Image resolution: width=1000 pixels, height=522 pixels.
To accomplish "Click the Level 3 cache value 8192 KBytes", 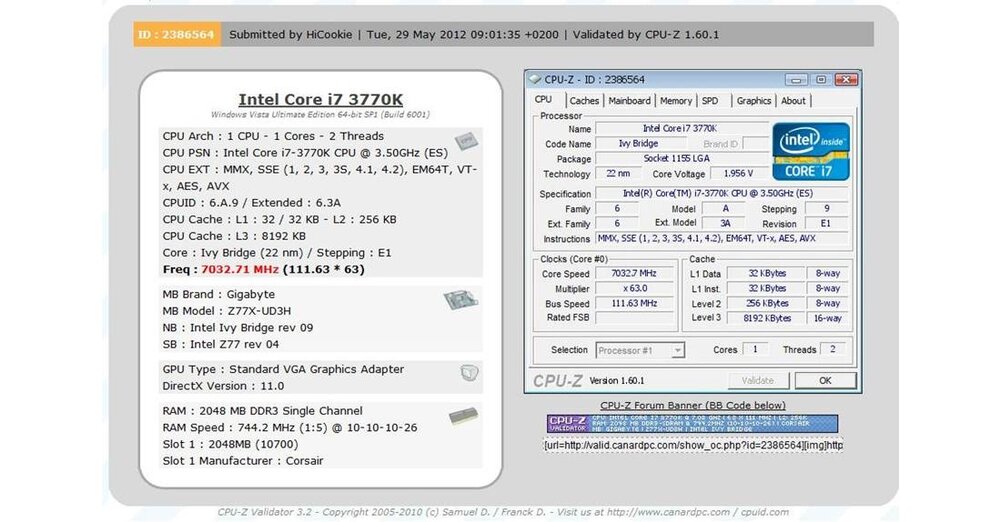I will point(766,318).
